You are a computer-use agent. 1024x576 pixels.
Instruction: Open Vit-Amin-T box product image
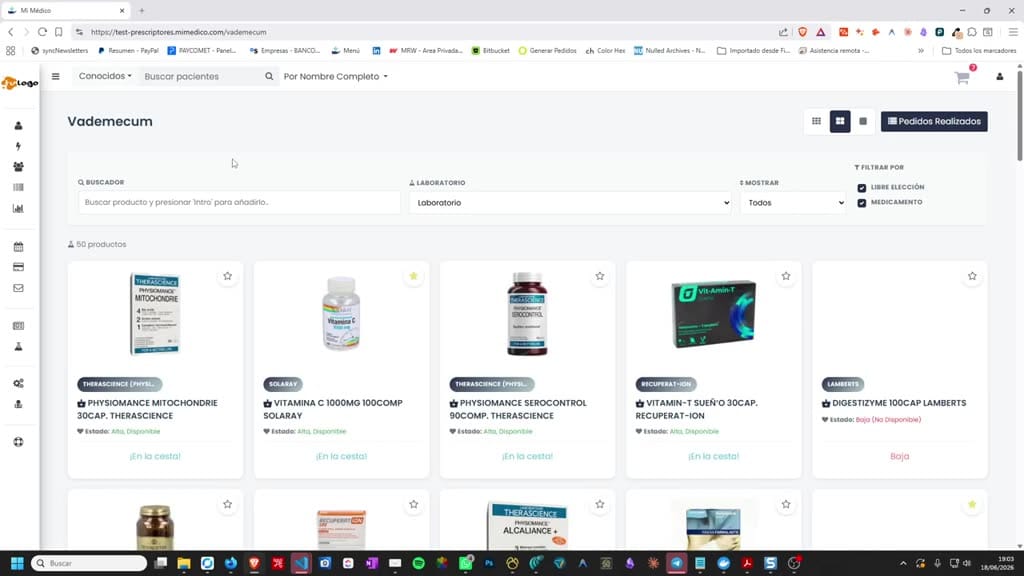coord(714,314)
